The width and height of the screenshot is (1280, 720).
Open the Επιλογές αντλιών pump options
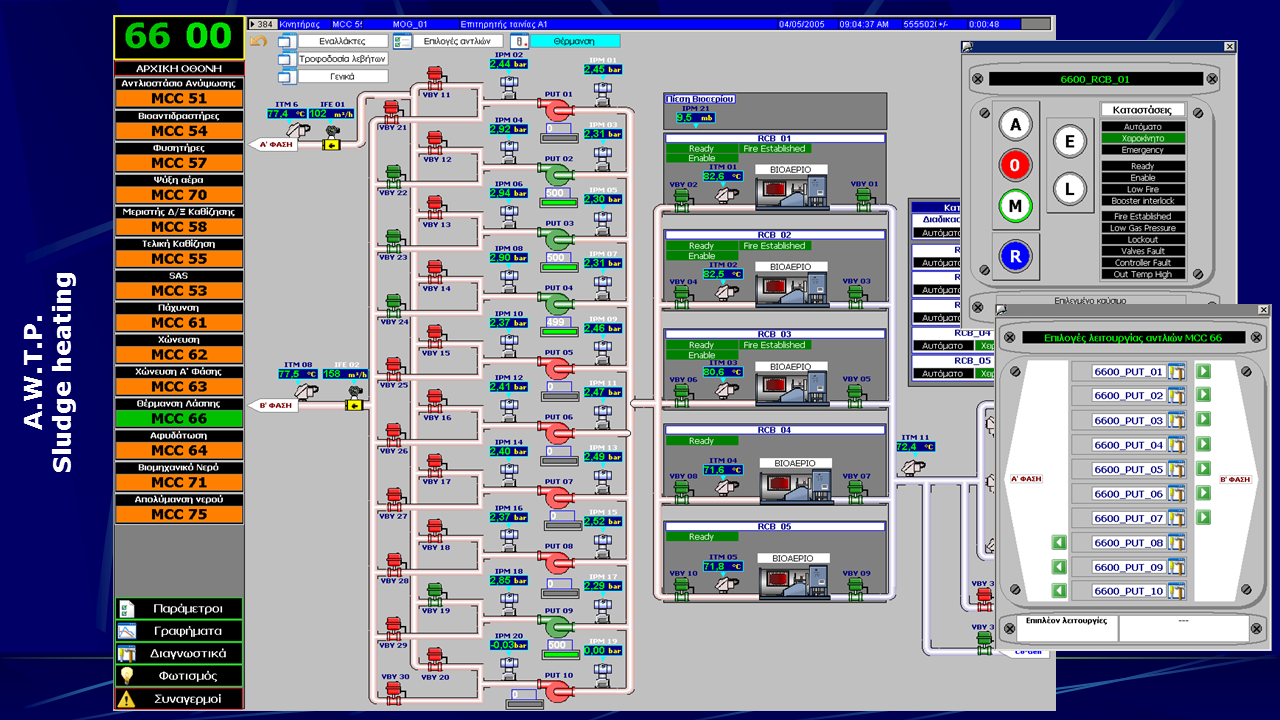pos(456,41)
